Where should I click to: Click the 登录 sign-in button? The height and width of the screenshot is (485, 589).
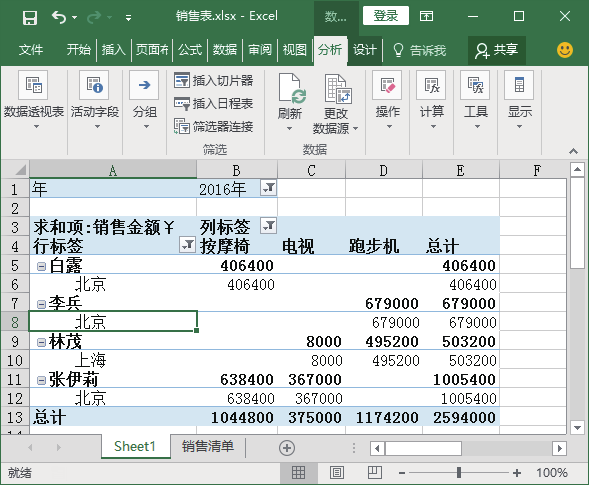click(x=386, y=16)
